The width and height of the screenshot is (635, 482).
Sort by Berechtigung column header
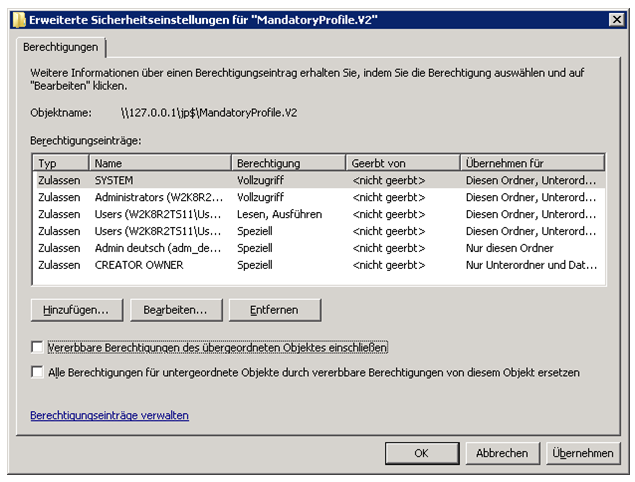point(288,163)
